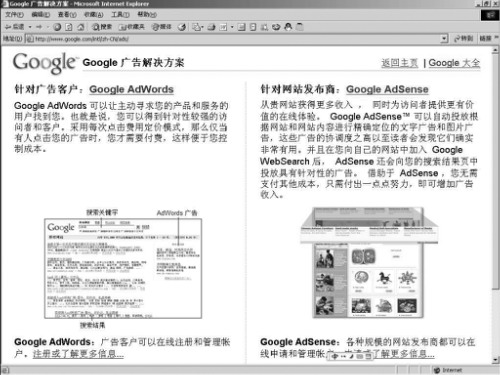Expand the Back button history dropdown arrow
Image resolution: width=500 pixels, height=375 pixels.
click(30, 27)
